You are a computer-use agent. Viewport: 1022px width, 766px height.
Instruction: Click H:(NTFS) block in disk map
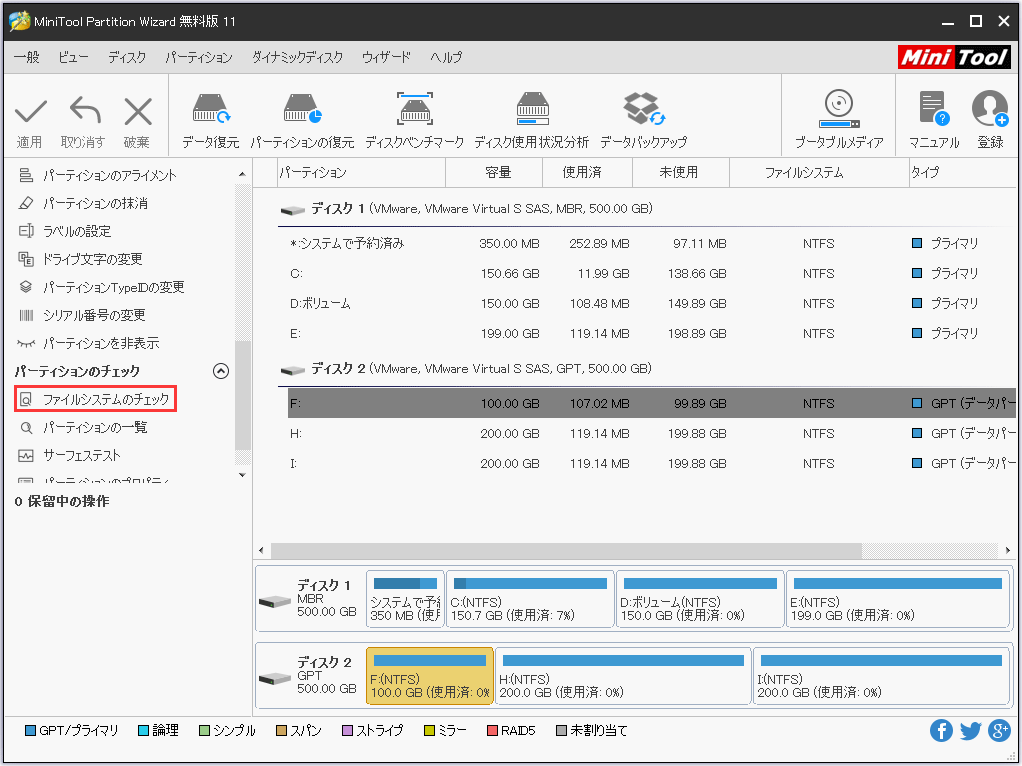pos(623,676)
